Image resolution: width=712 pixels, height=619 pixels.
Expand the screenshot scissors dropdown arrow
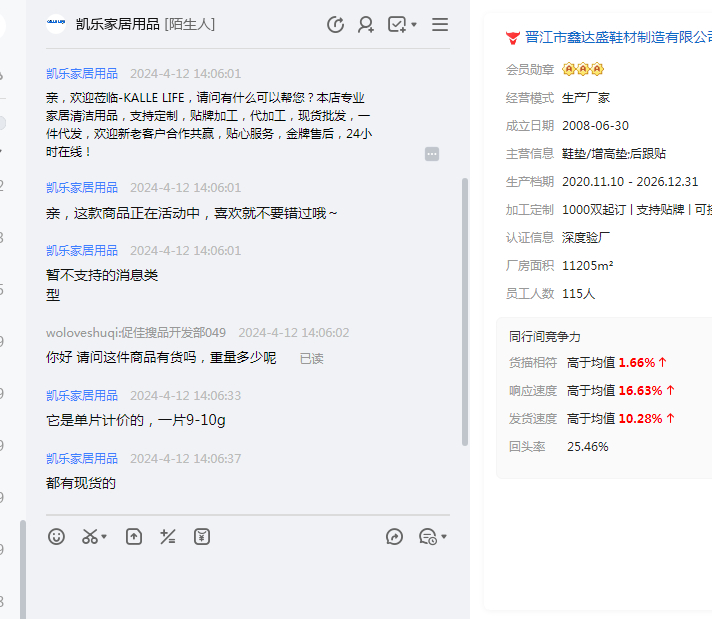104,538
